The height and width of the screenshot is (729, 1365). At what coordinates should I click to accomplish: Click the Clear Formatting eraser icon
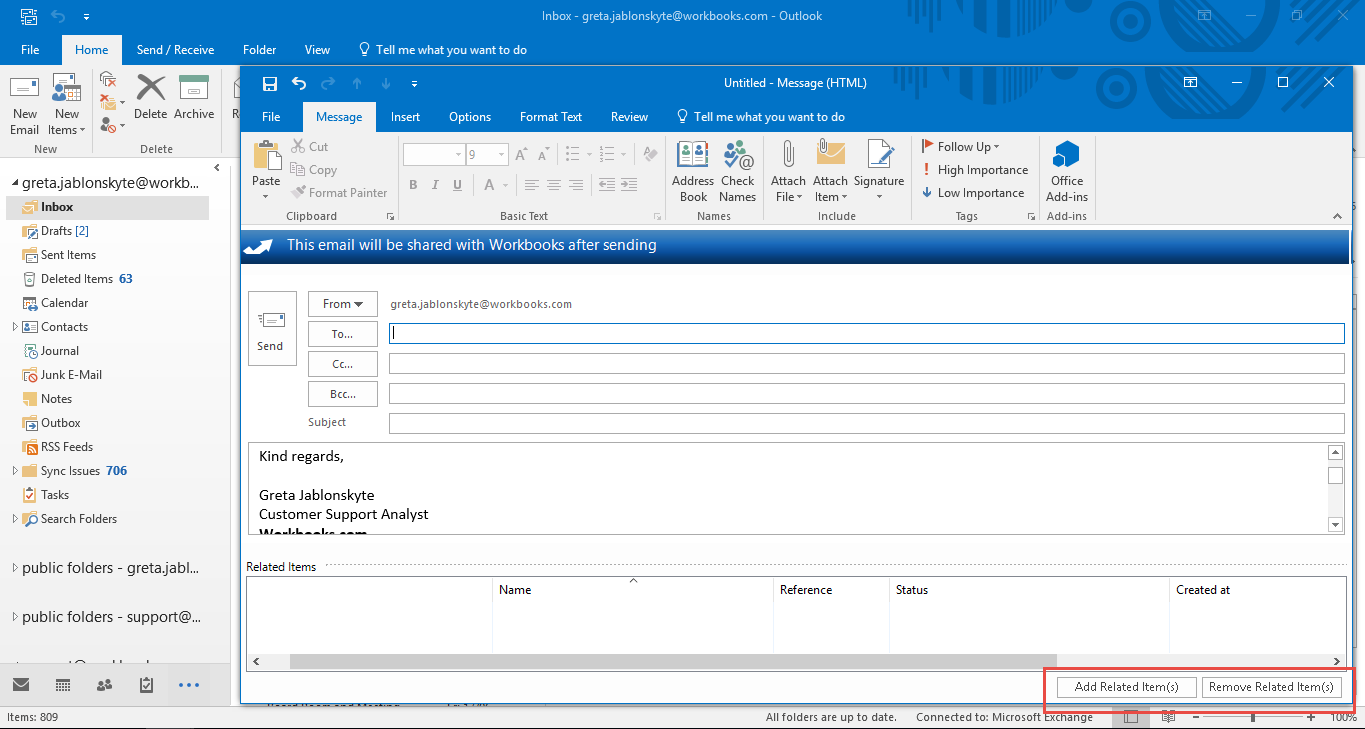[x=650, y=155]
